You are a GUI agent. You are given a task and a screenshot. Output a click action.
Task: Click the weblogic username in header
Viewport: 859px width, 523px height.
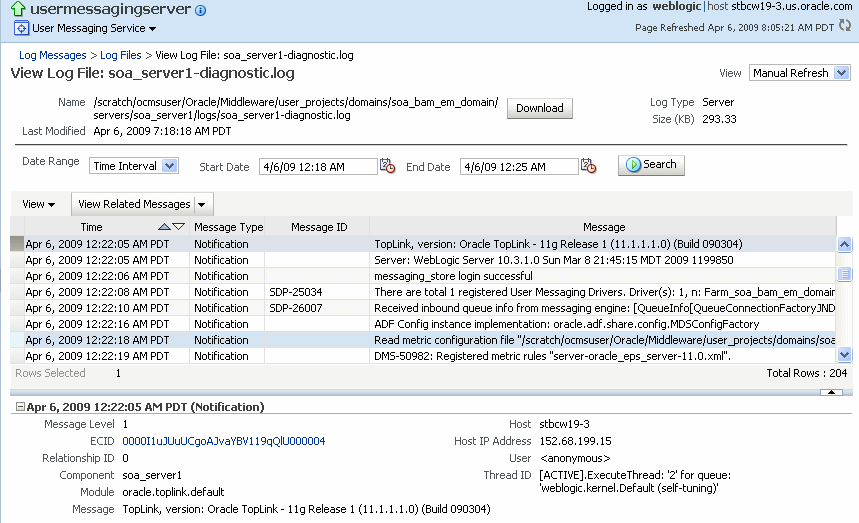(x=677, y=6)
